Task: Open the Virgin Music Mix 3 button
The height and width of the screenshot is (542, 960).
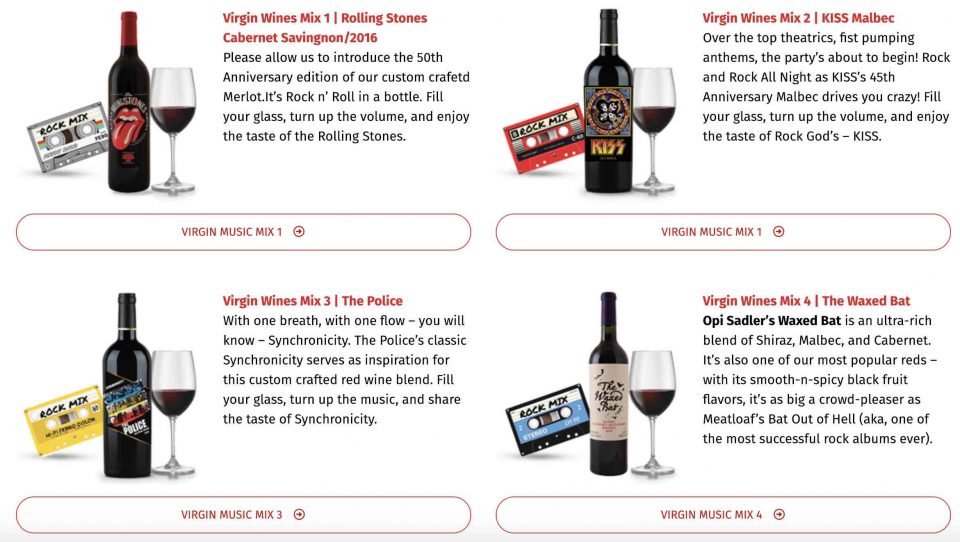Action: [244, 515]
